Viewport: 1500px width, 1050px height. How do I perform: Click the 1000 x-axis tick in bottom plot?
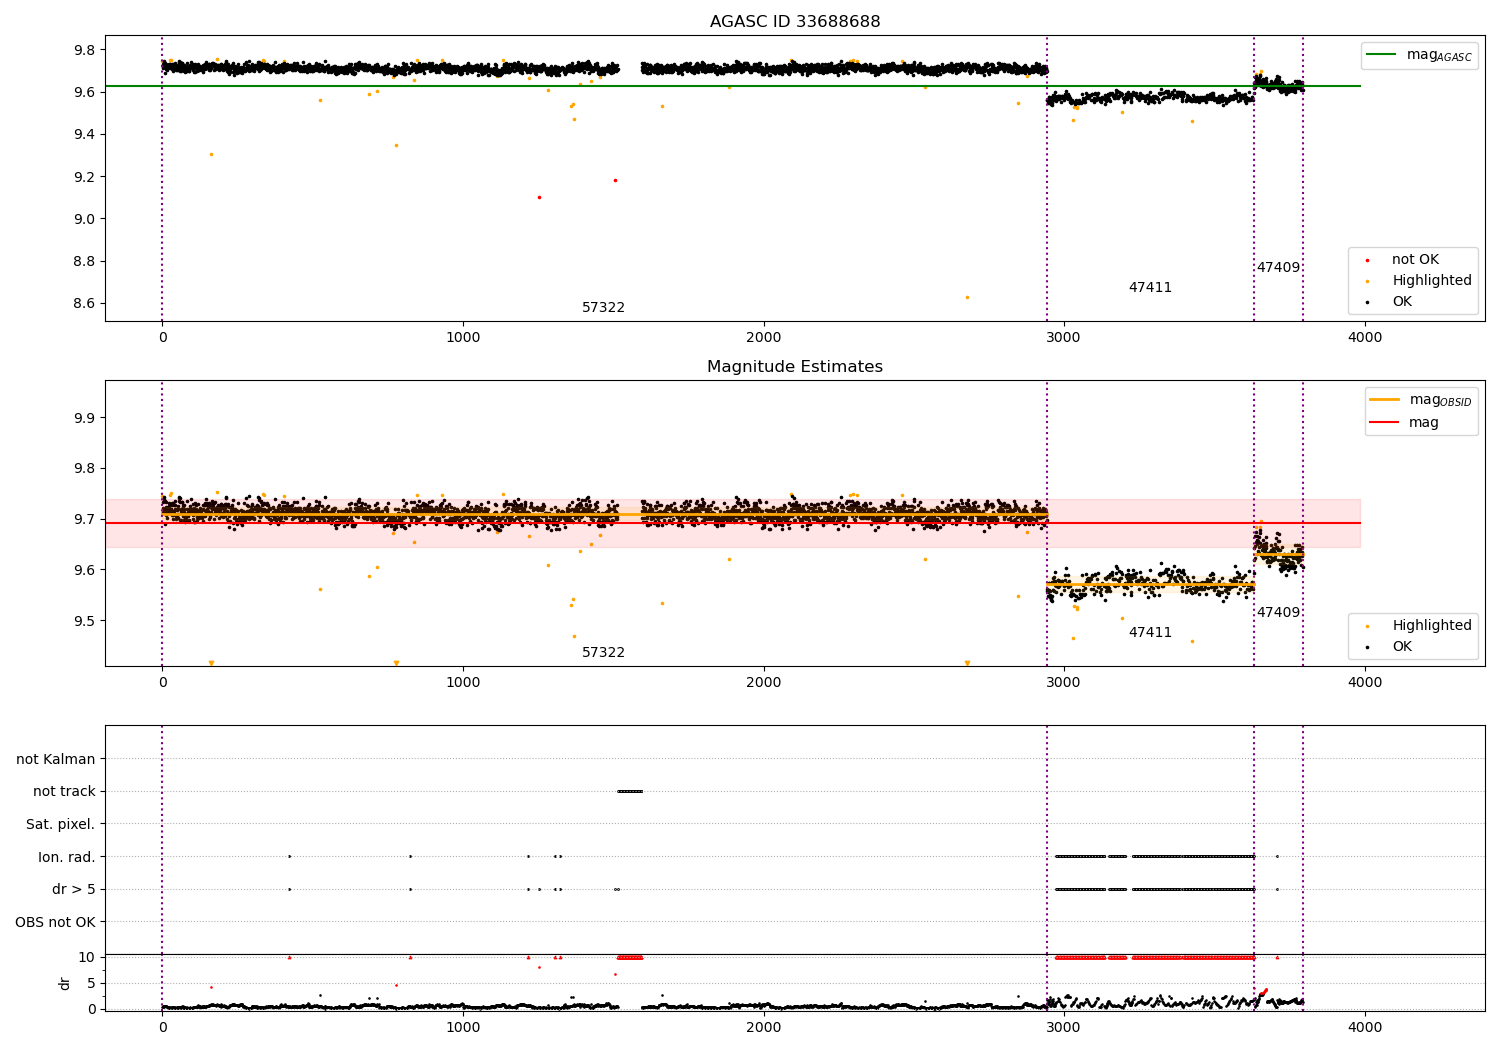[463, 1026]
